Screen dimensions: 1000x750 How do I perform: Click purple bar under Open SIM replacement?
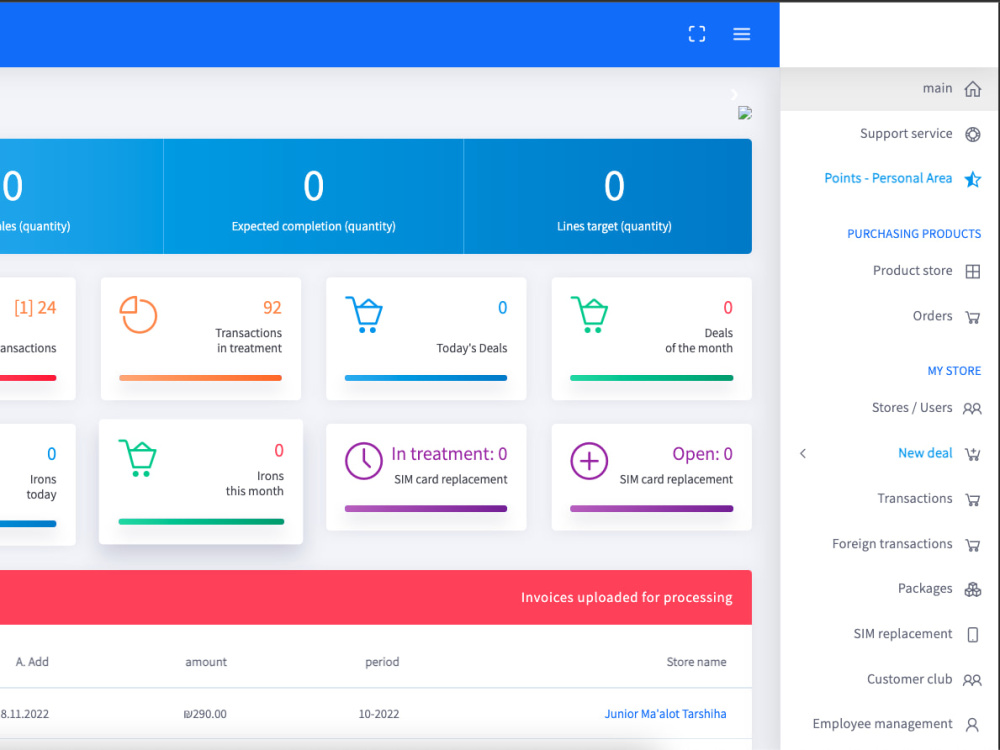(652, 509)
